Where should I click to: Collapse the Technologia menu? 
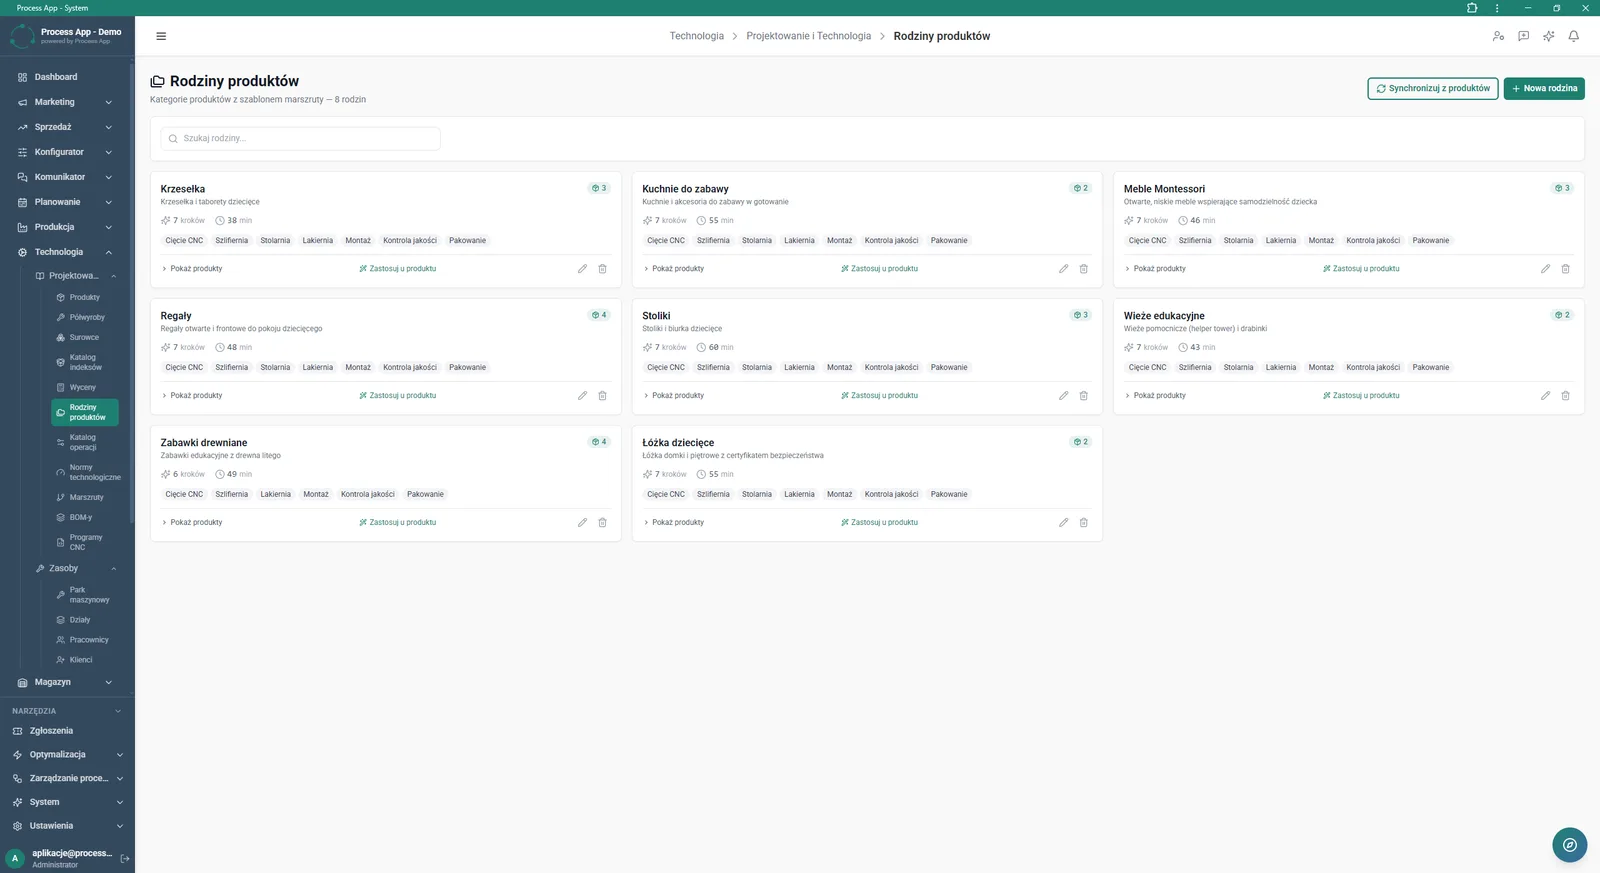click(65, 252)
